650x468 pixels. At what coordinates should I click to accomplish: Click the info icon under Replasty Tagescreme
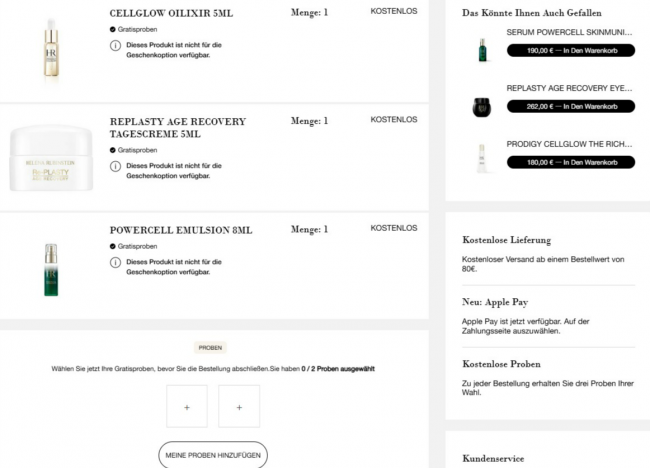point(115,166)
